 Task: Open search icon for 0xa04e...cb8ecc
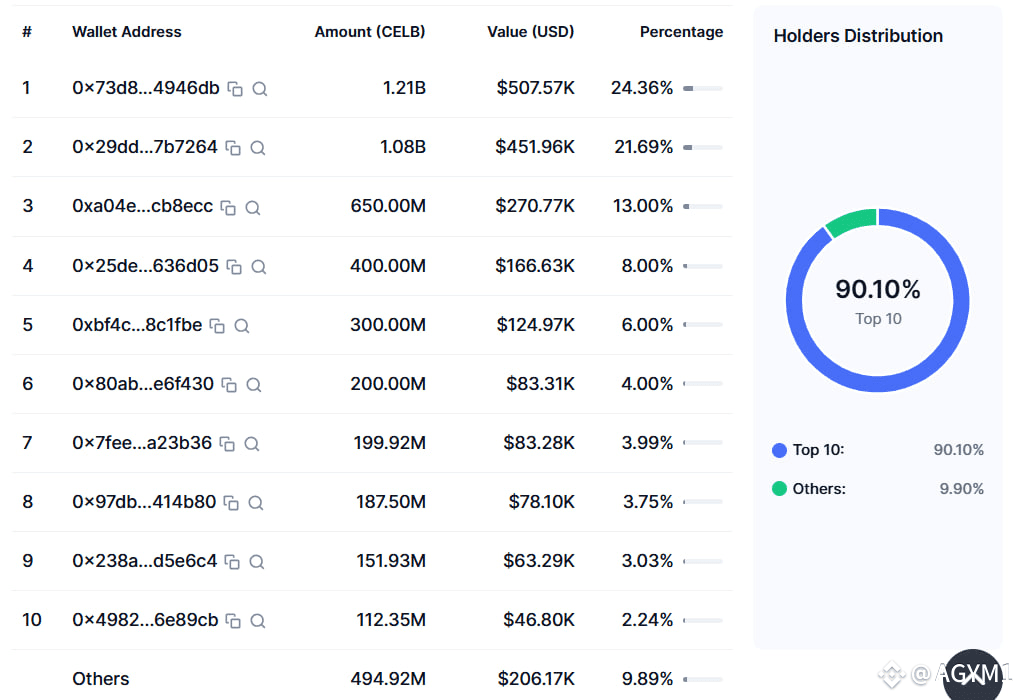(x=253, y=208)
